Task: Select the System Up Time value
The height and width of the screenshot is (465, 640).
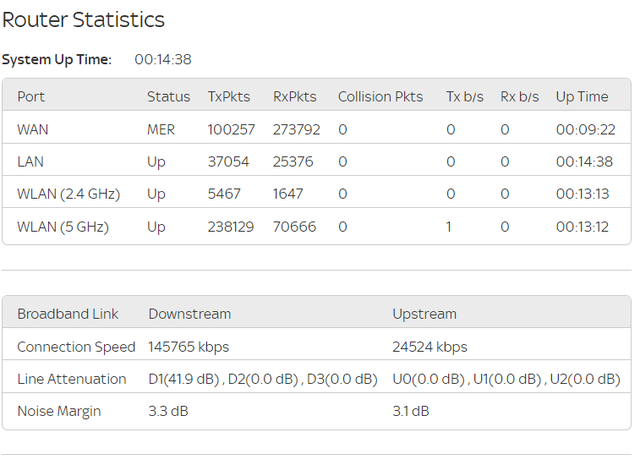Action: tap(163, 60)
